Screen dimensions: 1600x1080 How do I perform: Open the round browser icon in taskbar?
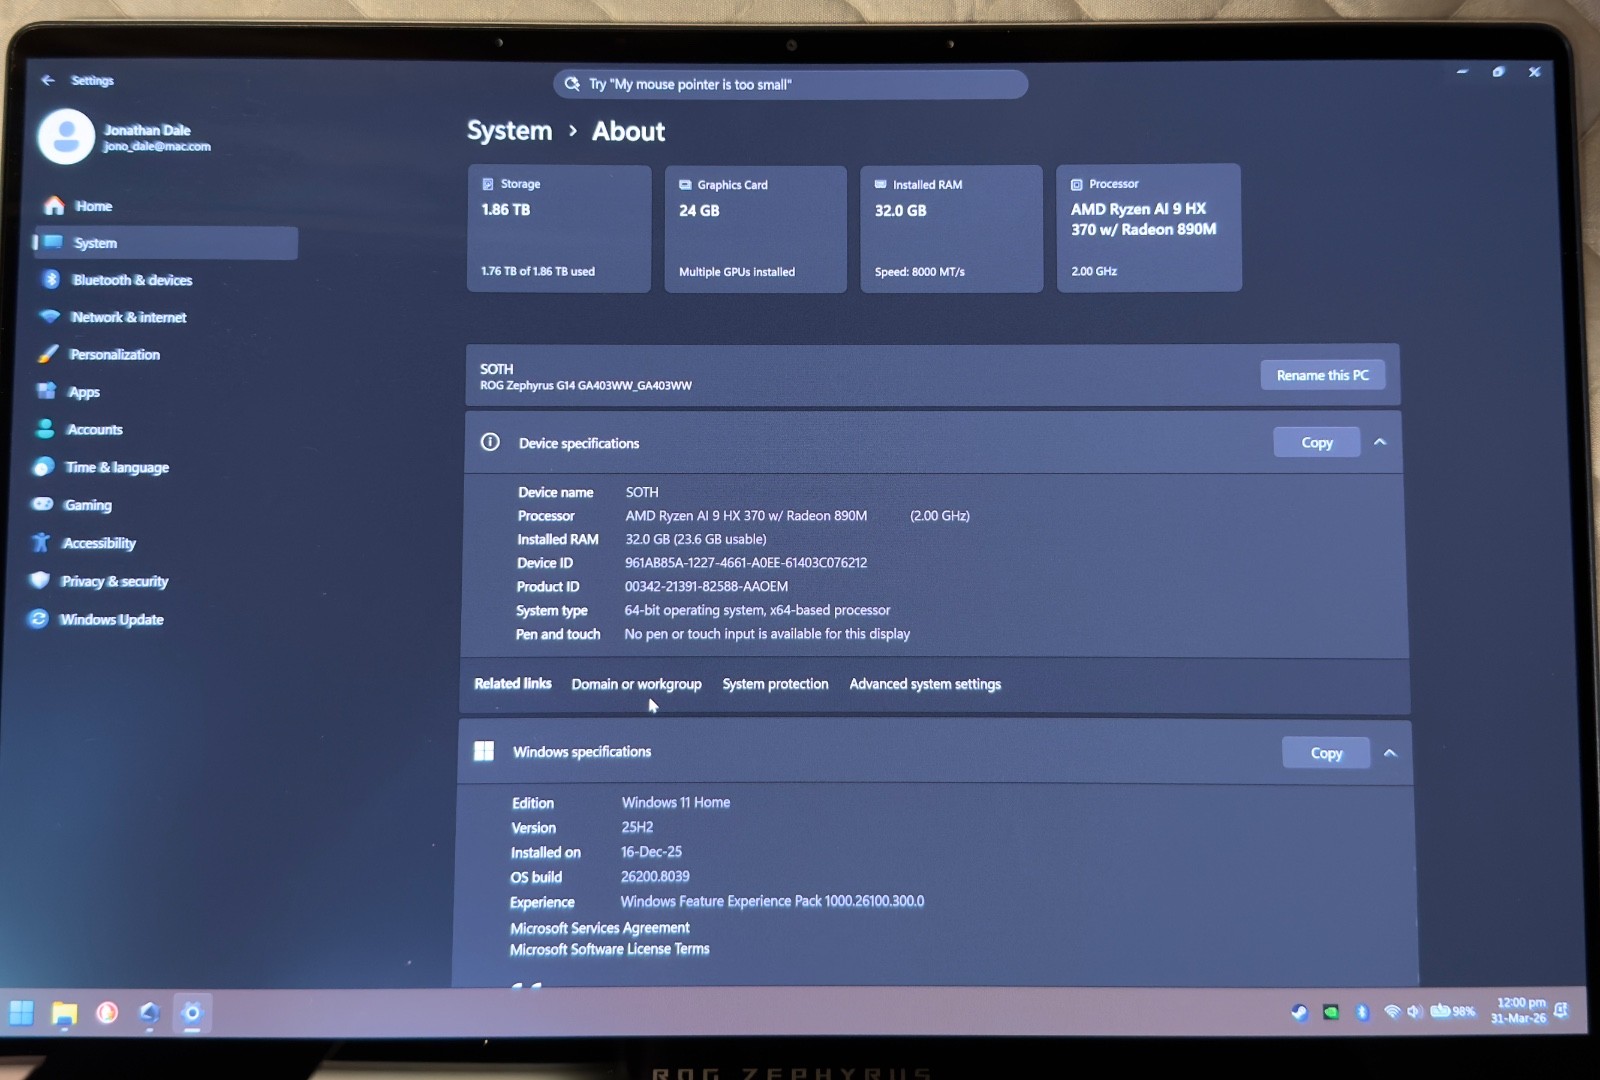(x=107, y=1013)
